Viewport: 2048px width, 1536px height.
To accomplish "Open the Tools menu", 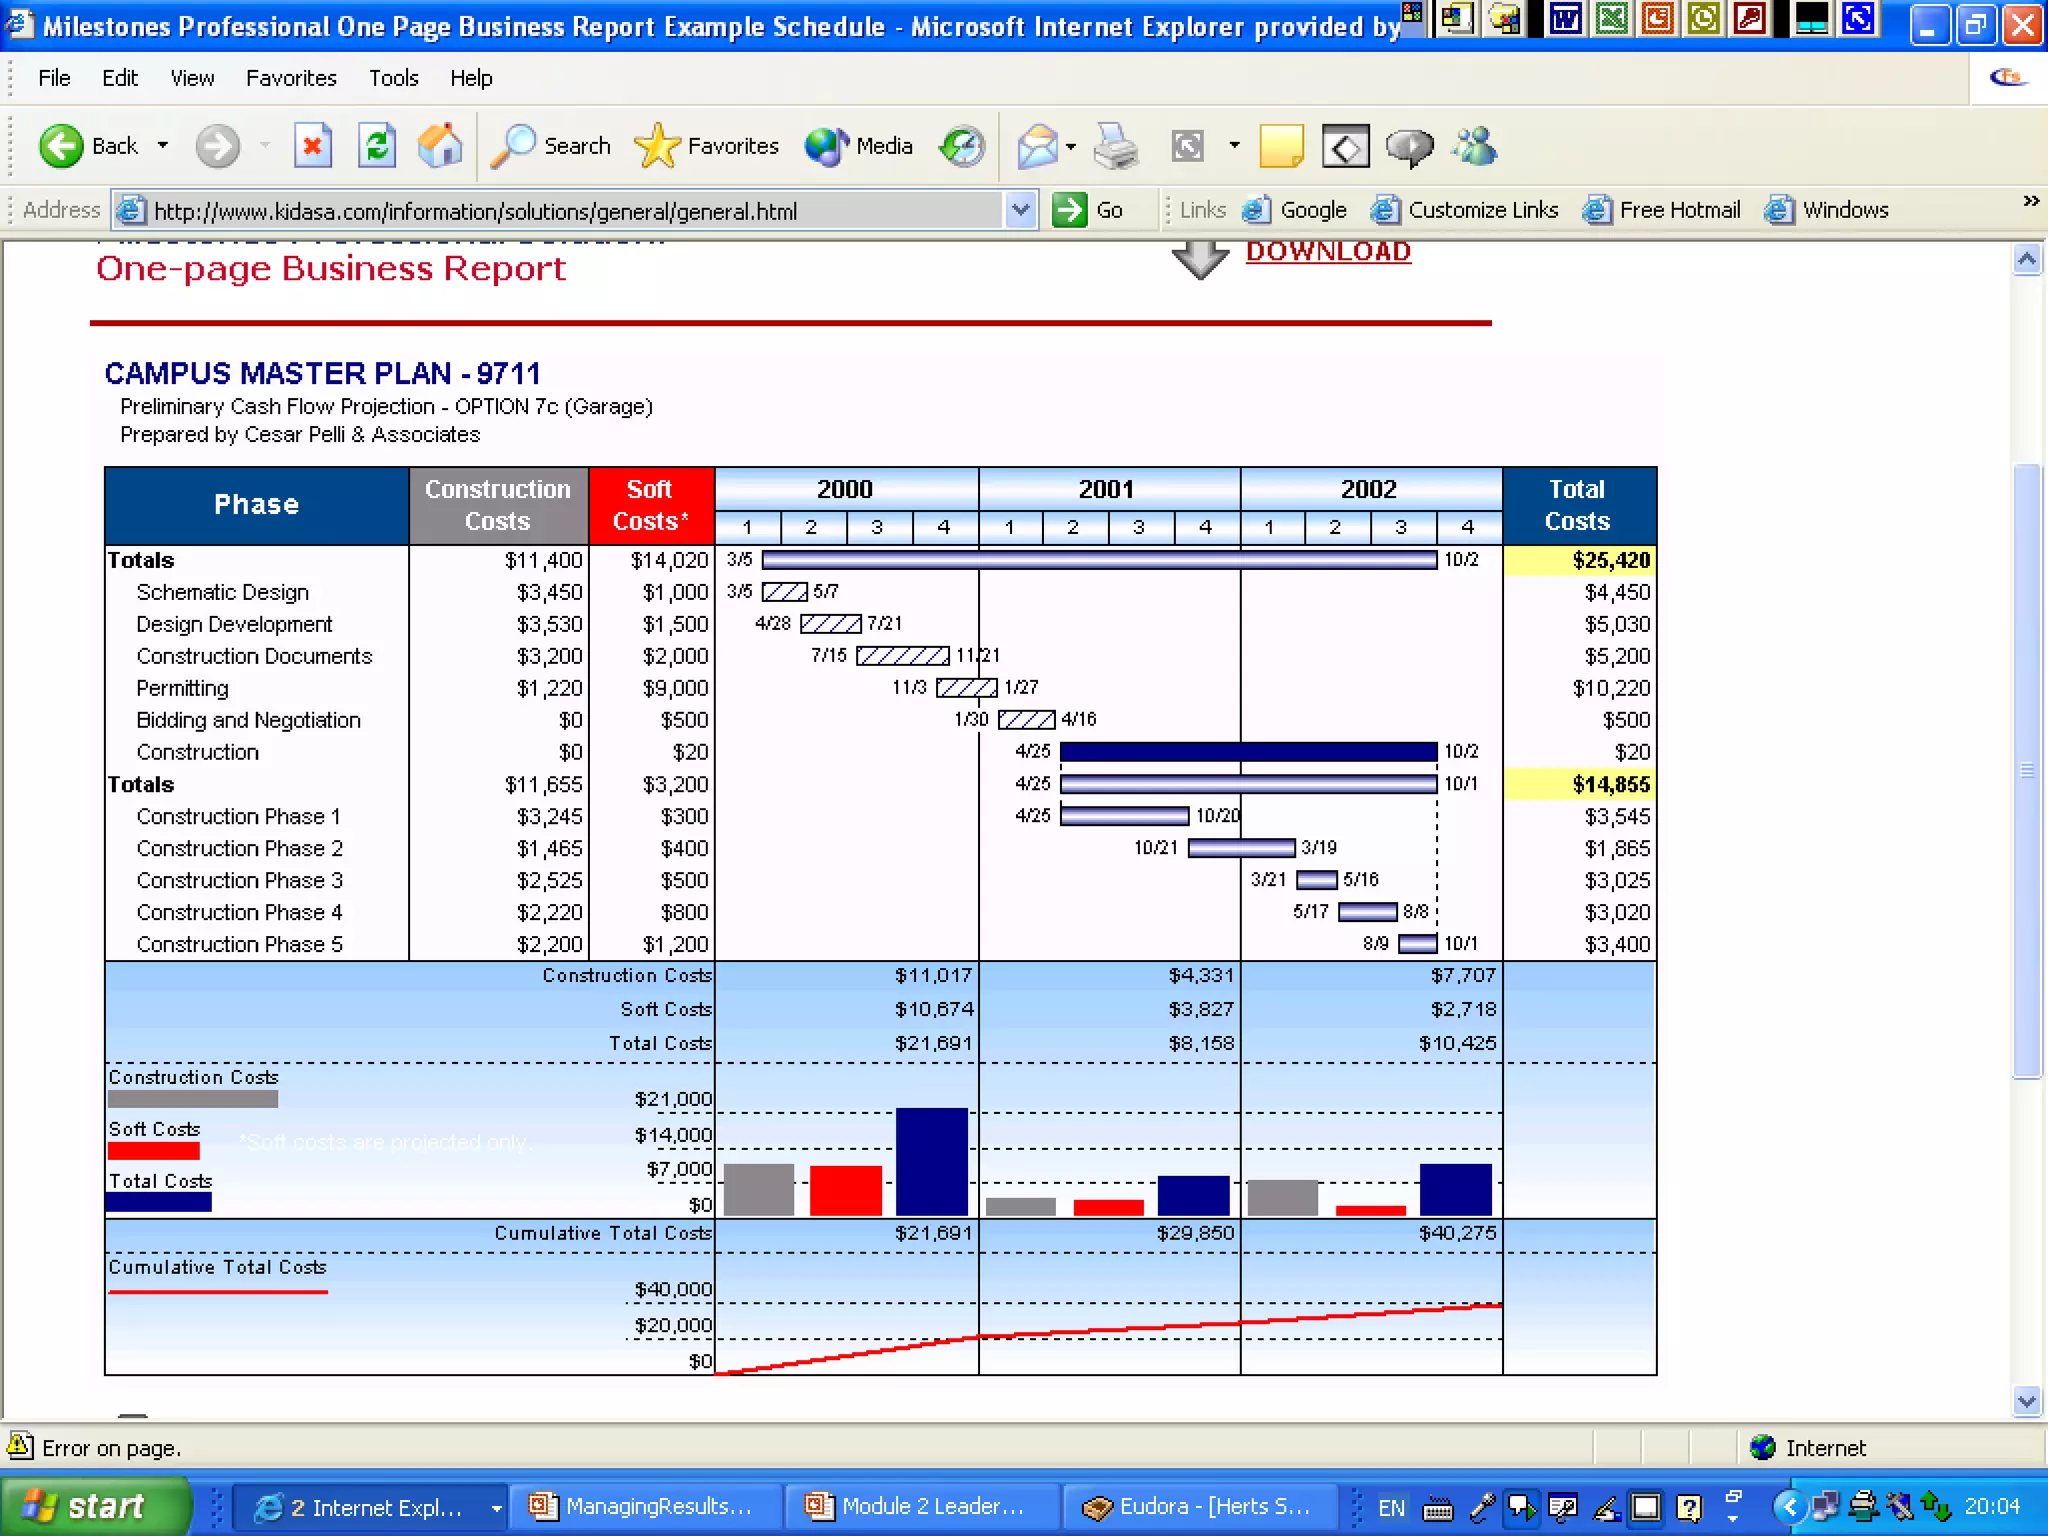I will coord(393,78).
